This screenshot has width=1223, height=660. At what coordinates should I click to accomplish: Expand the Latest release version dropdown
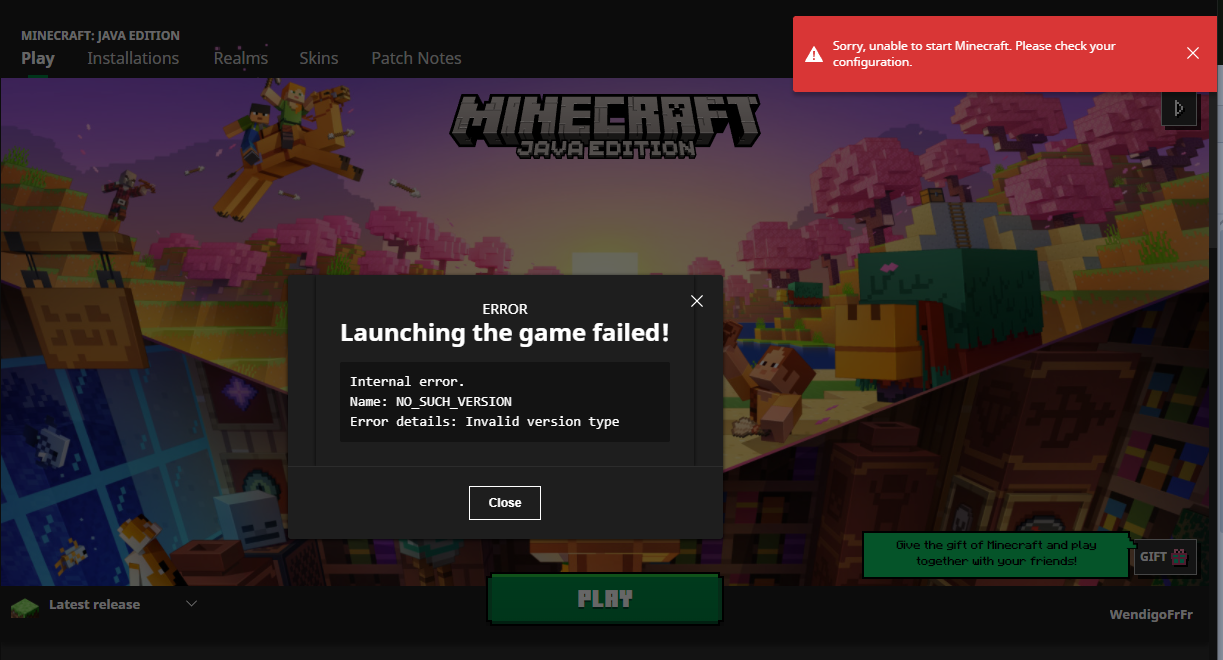tap(192, 603)
